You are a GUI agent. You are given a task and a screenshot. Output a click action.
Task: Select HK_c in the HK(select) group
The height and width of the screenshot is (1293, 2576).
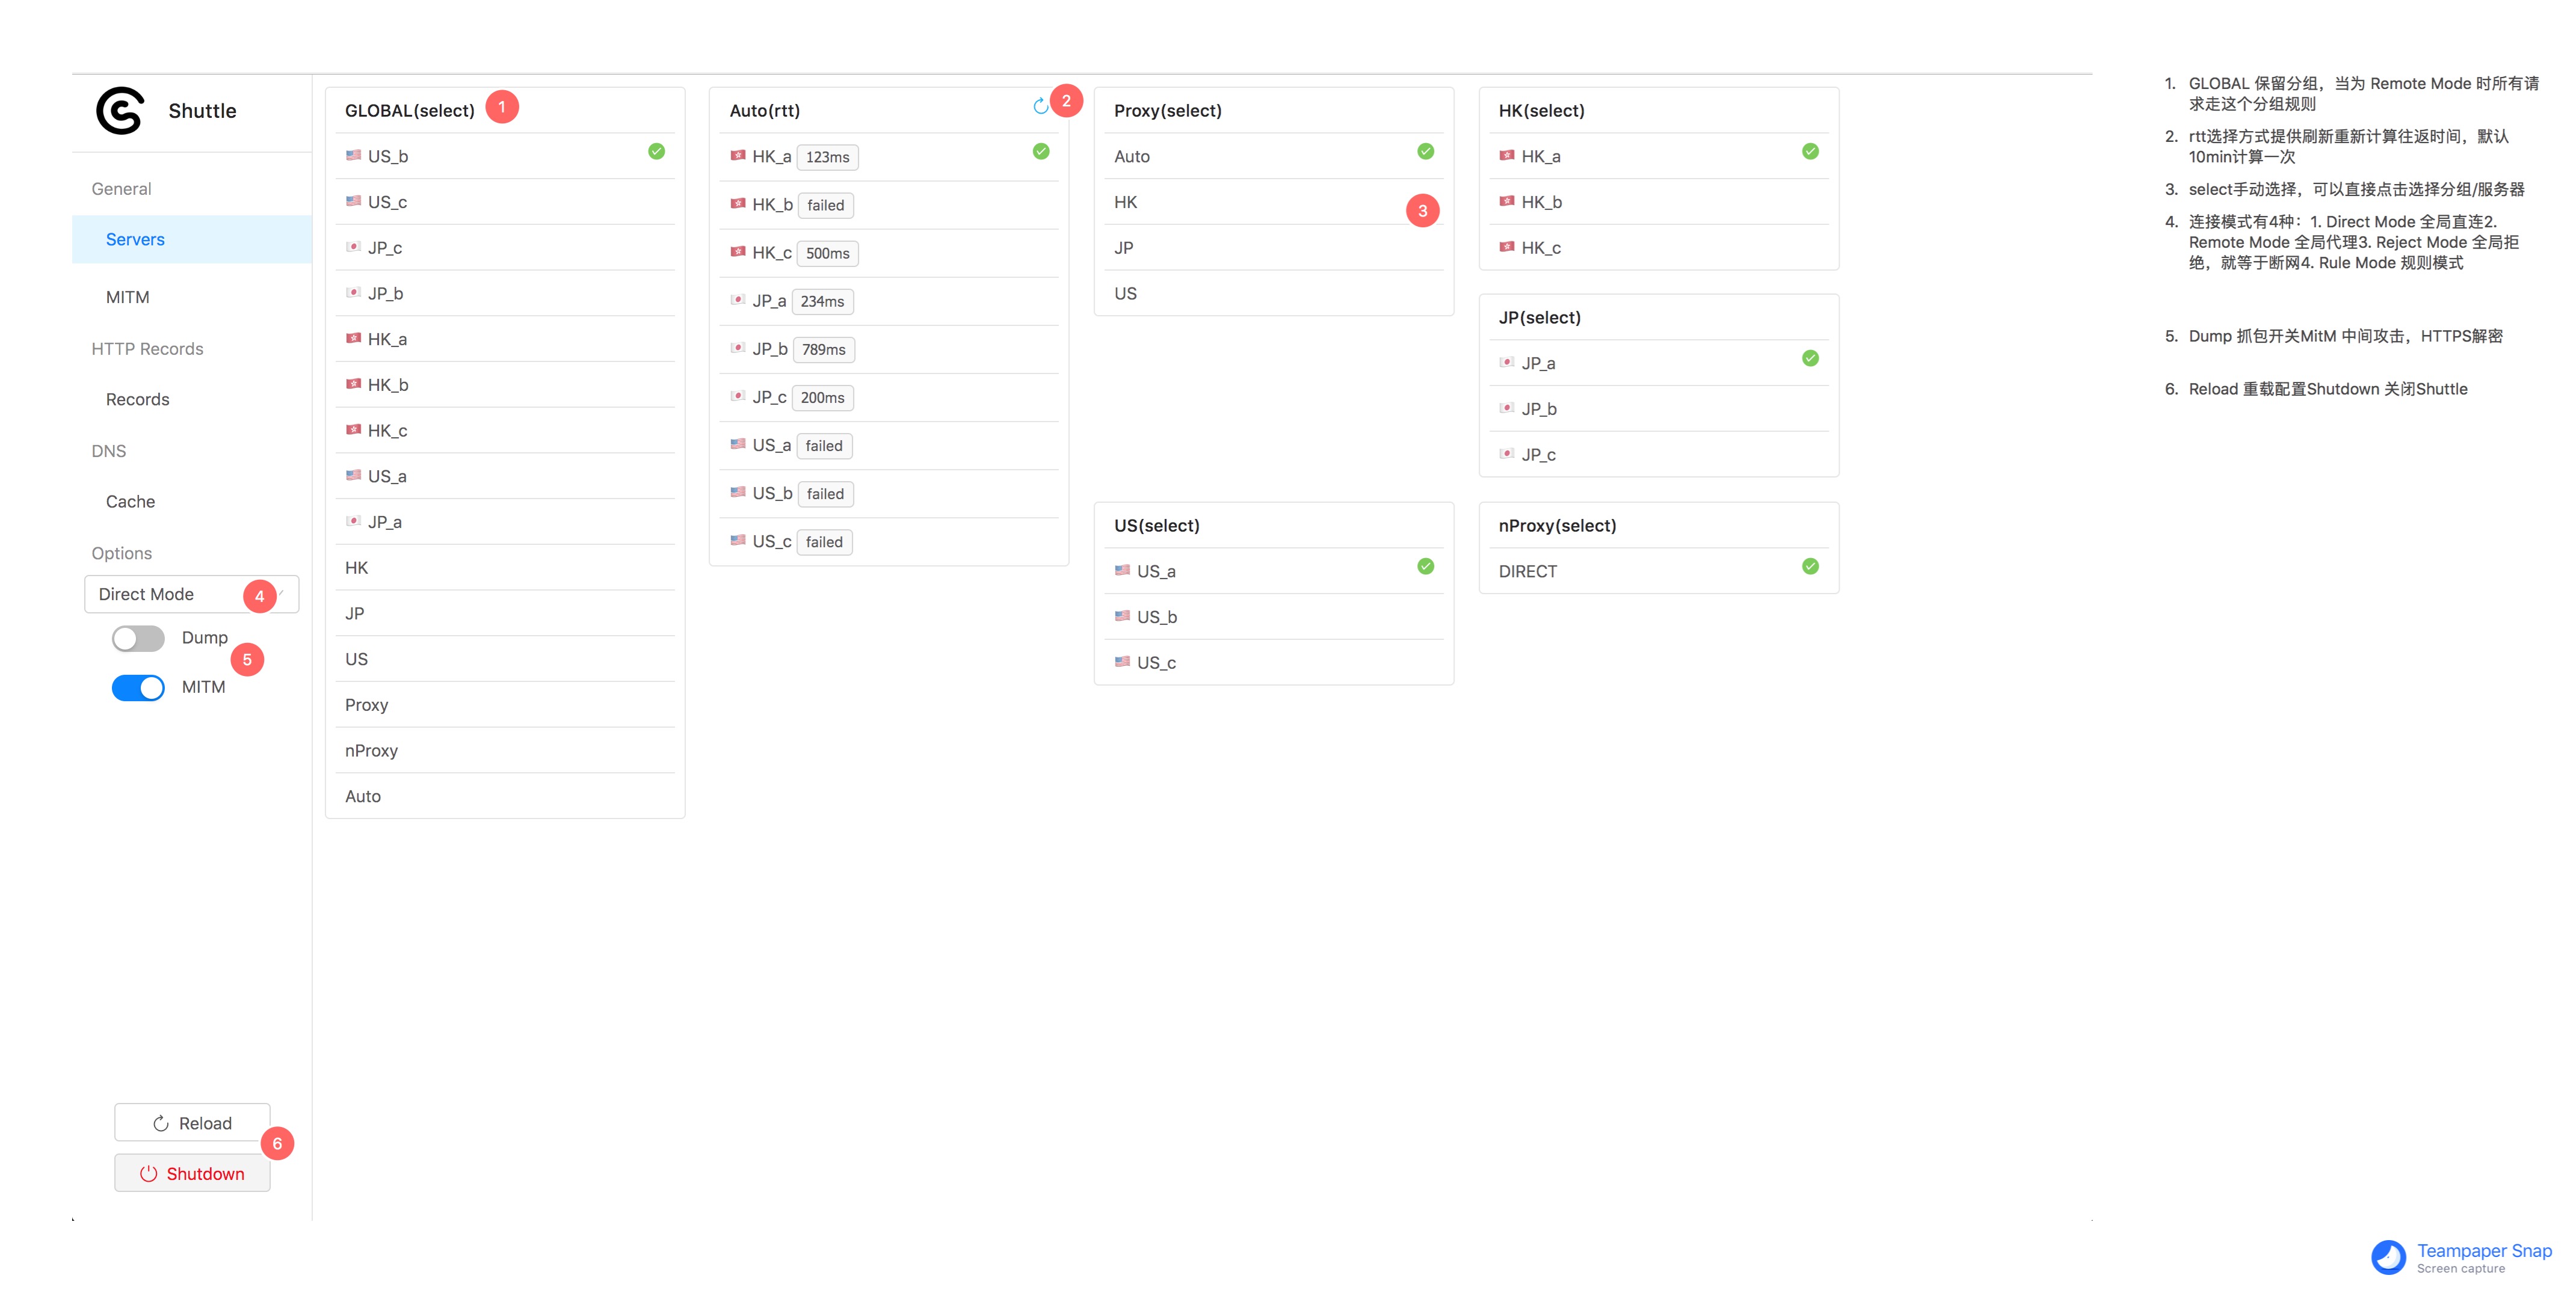pos(1541,248)
